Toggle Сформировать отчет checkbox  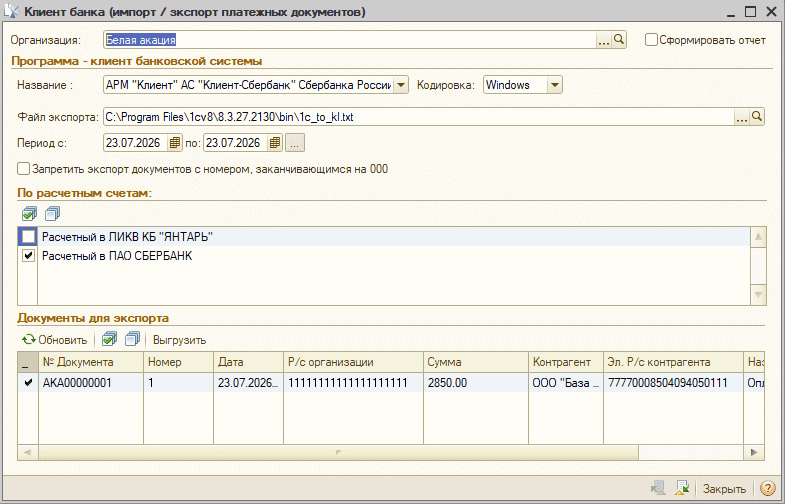(651, 40)
